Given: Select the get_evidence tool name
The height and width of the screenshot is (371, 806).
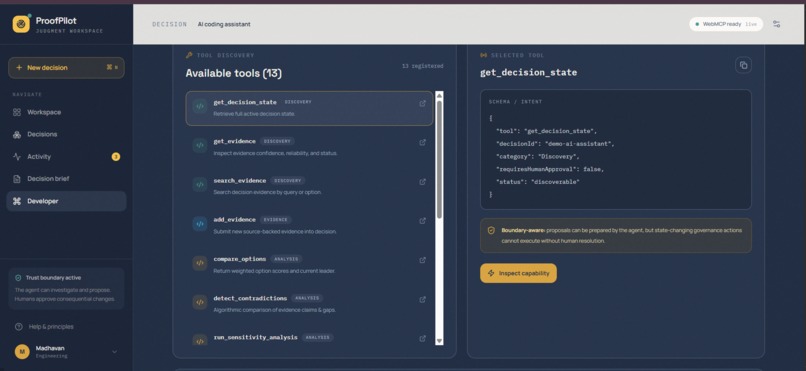Looking at the screenshot, I should [x=234, y=141].
